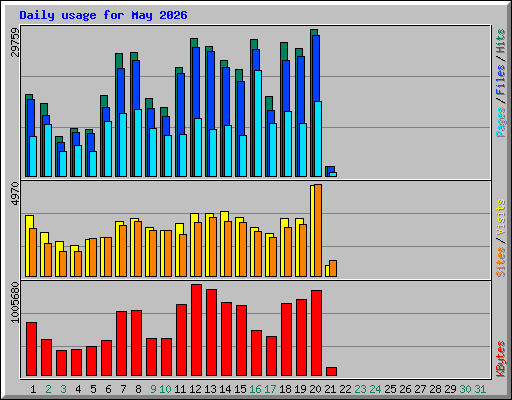Click day 11 on the x-axis
The height and width of the screenshot is (400, 512).
180,389
